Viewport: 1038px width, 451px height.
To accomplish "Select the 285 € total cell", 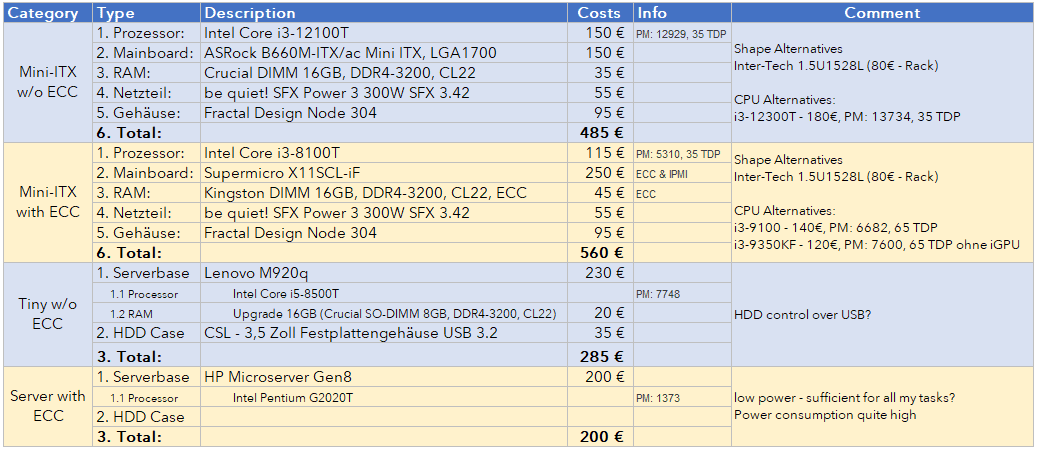I will tap(600, 356).
